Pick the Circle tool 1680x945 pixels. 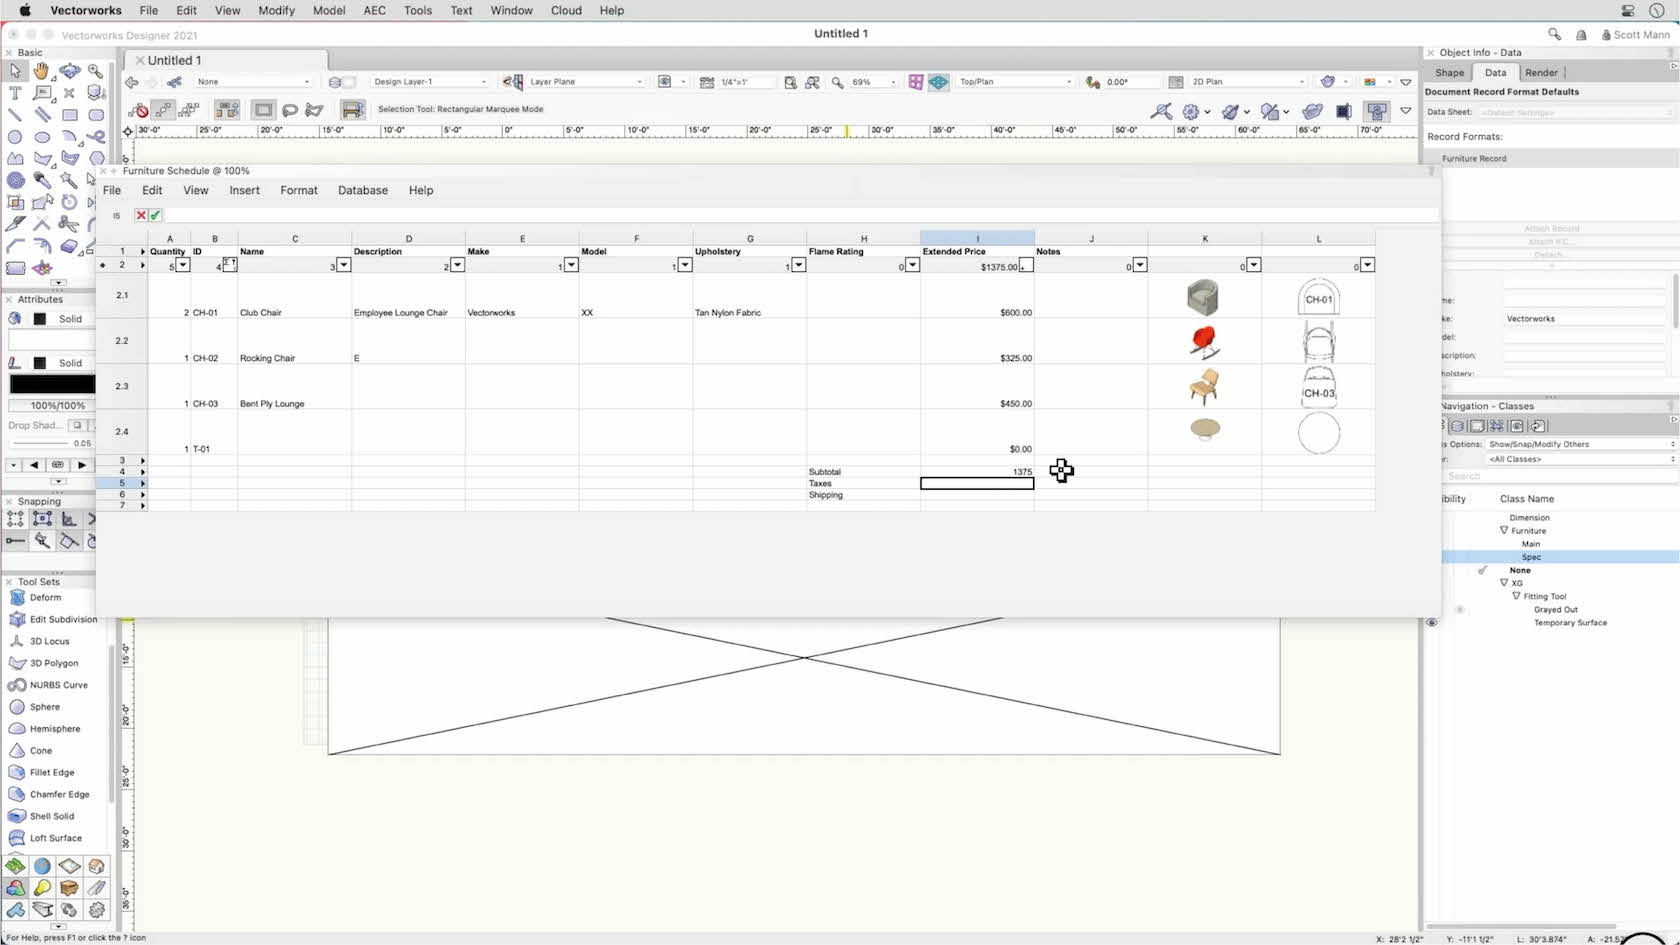click(x=15, y=137)
